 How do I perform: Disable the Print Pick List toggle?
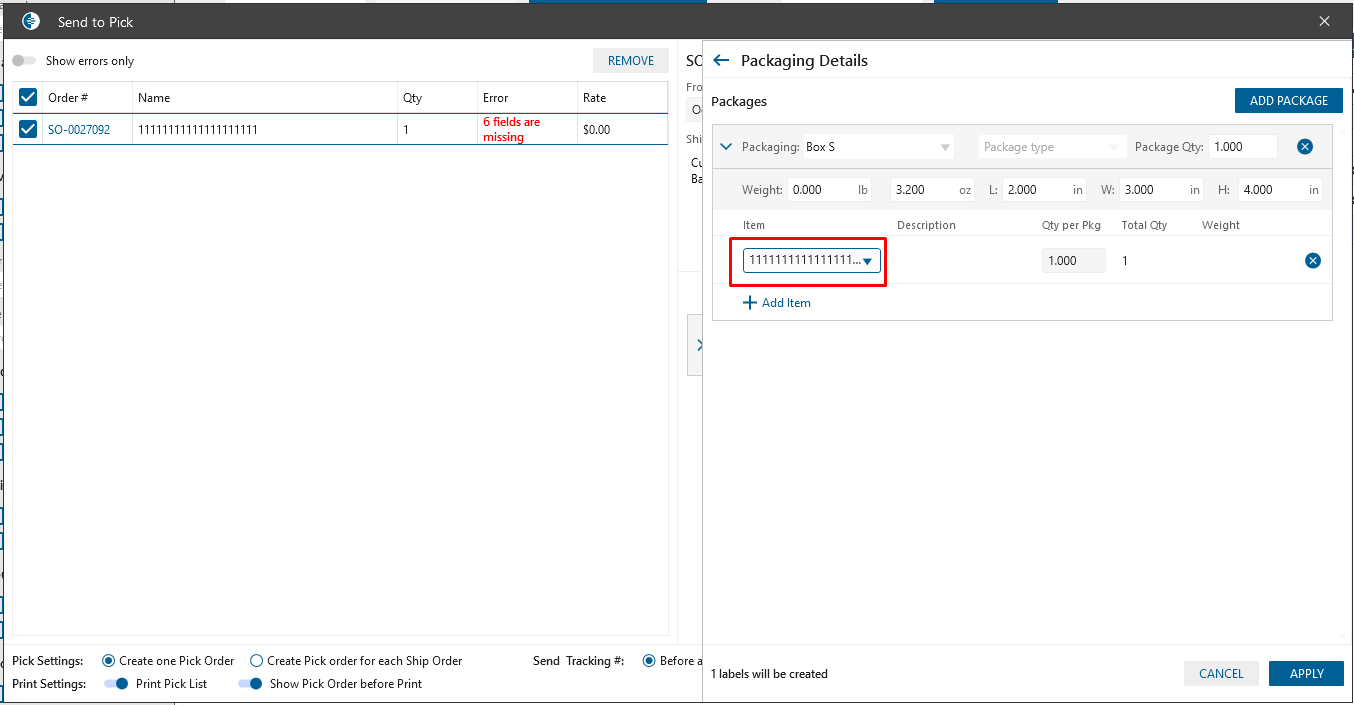click(117, 684)
